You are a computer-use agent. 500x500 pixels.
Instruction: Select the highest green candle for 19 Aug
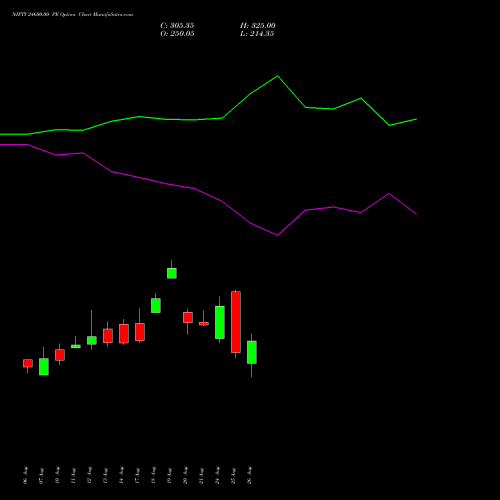coord(172,273)
